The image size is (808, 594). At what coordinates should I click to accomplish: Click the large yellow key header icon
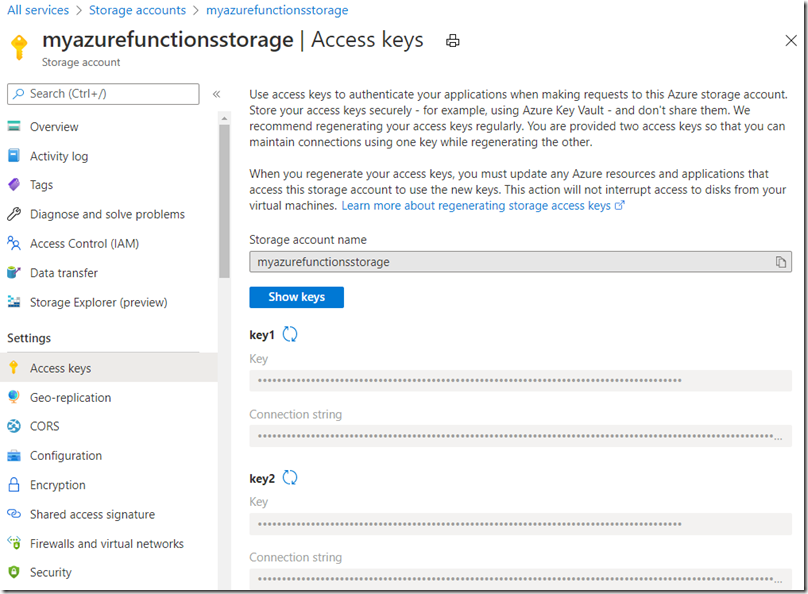pyautogui.click(x=20, y=48)
